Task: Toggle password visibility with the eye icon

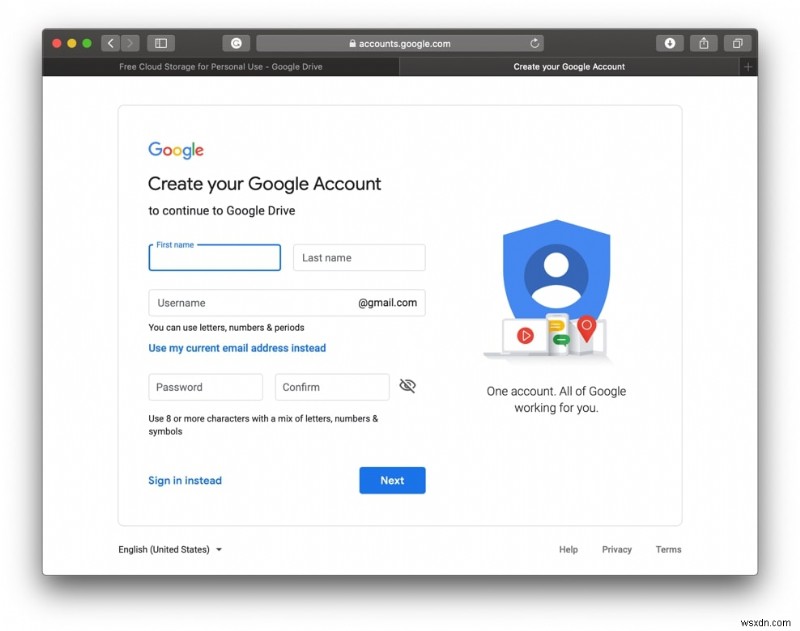Action: (x=407, y=385)
